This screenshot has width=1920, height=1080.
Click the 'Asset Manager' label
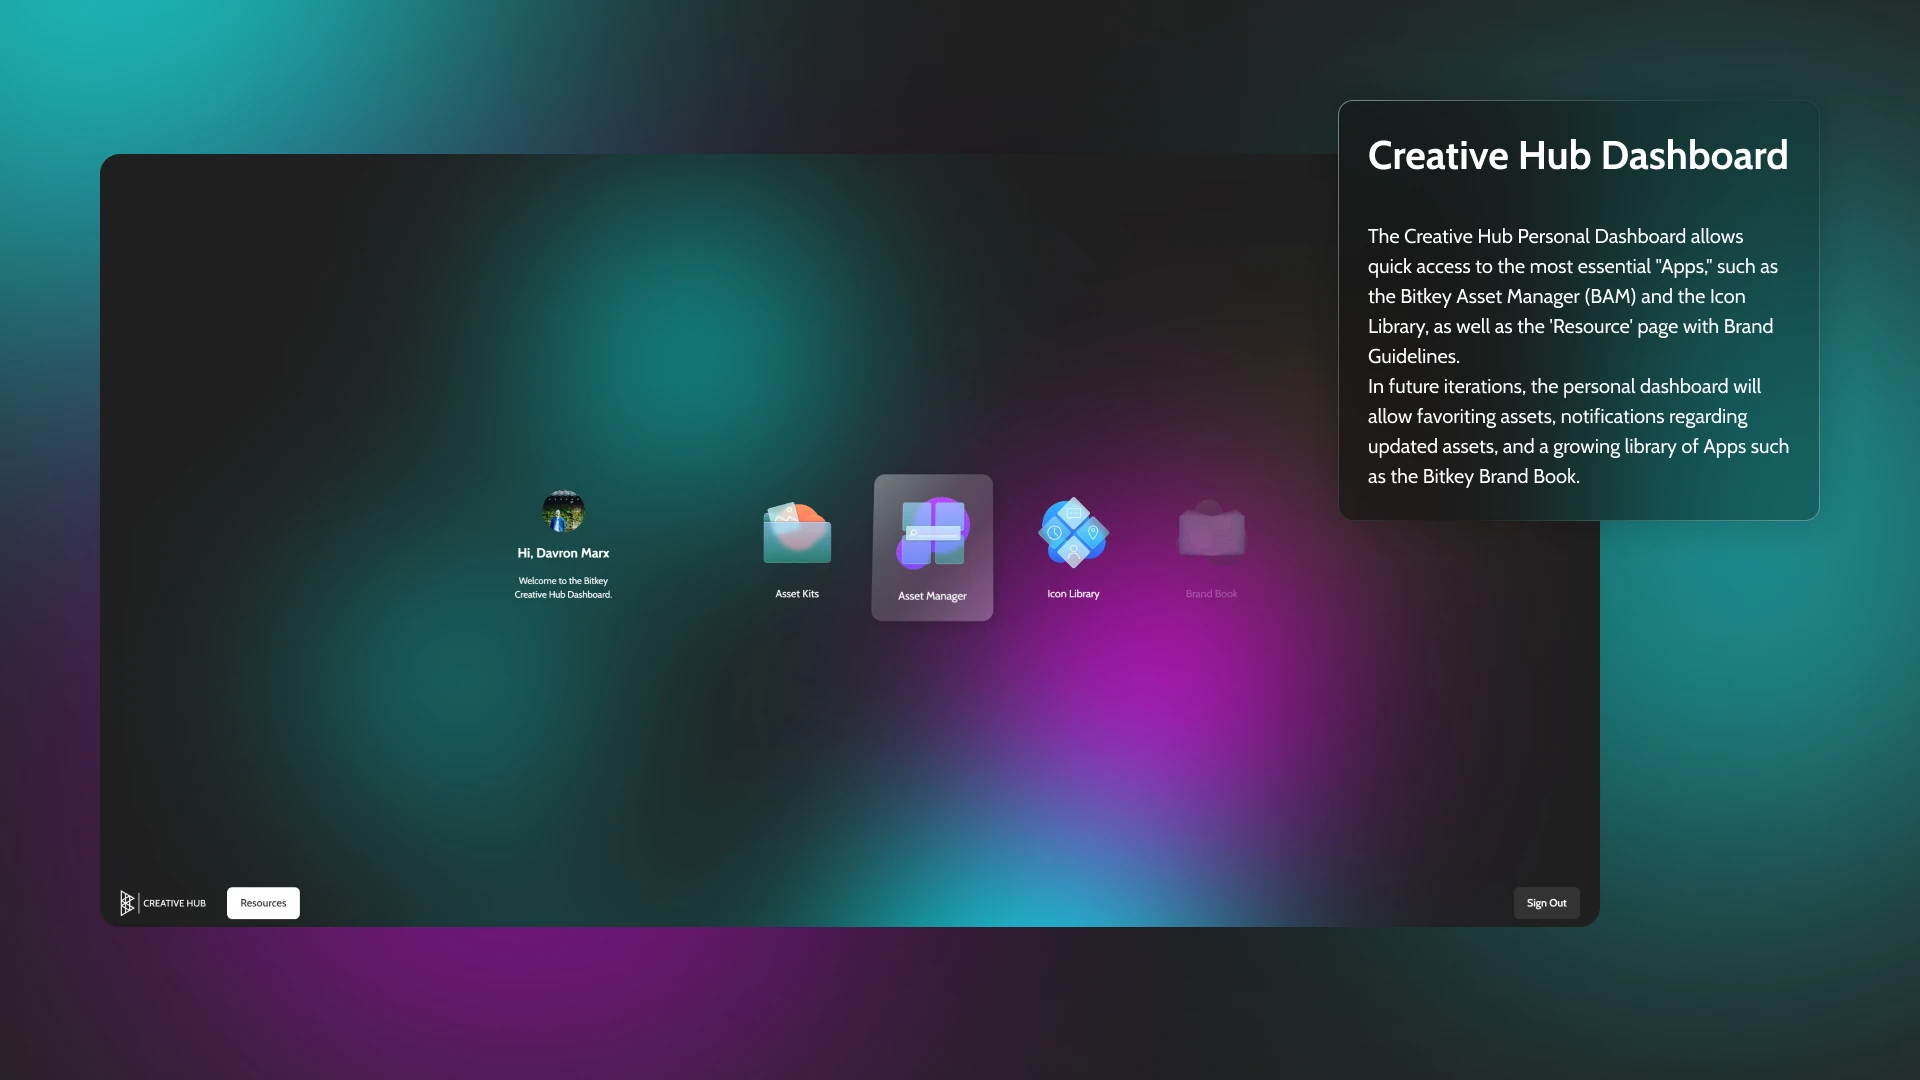[932, 596]
